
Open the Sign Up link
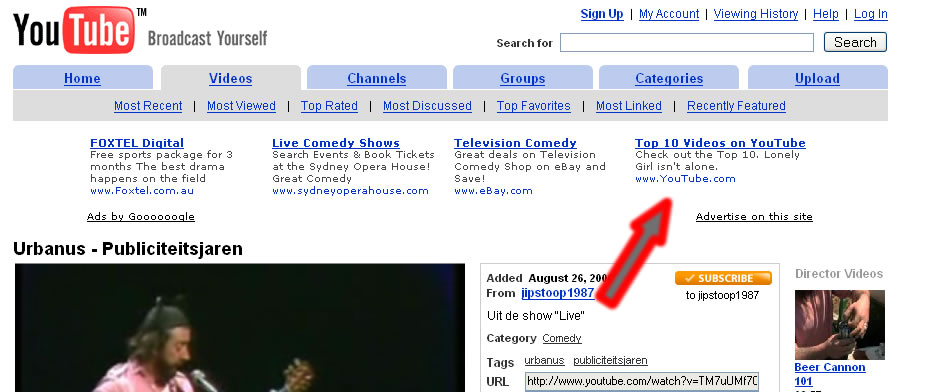602,14
